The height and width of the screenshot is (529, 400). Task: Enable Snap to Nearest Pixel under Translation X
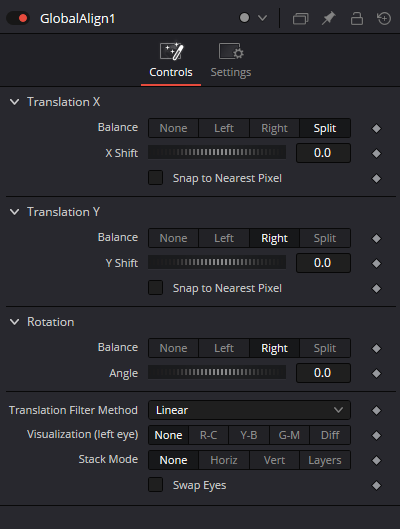(x=155, y=178)
